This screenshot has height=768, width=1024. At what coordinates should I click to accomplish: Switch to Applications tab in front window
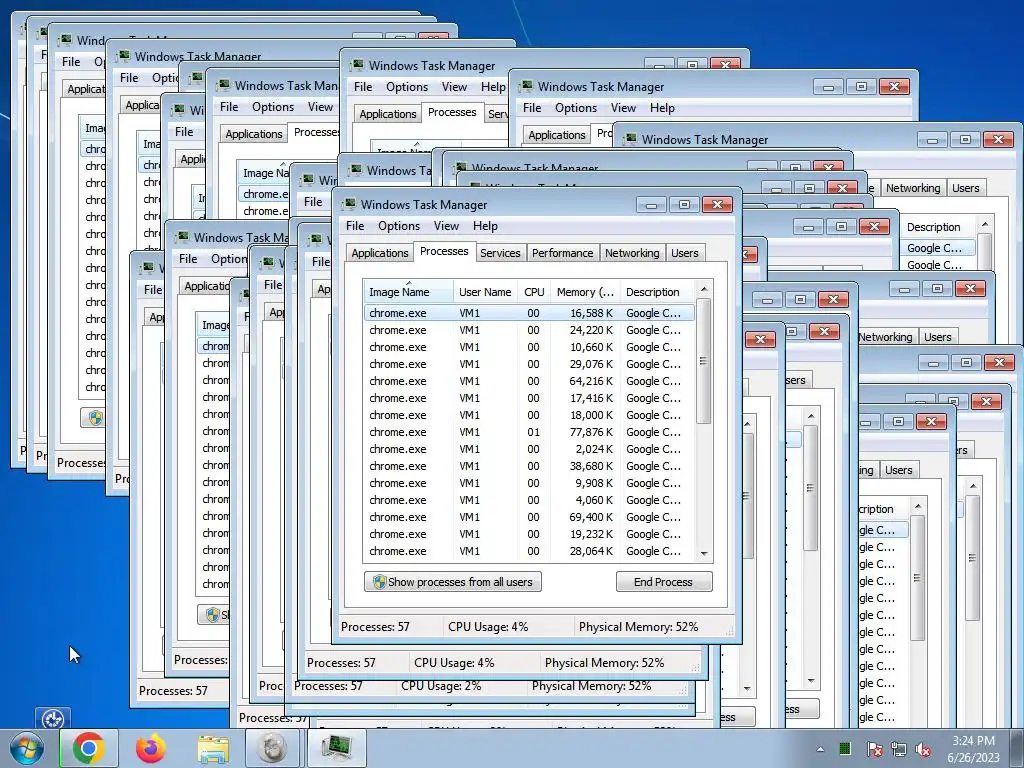(379, 253)
